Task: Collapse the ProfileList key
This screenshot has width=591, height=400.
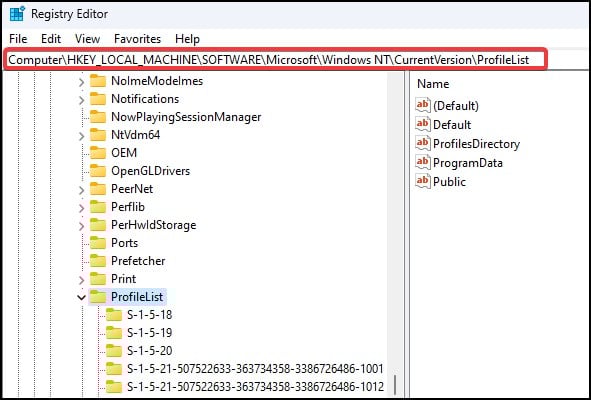Action: point(81,297)
